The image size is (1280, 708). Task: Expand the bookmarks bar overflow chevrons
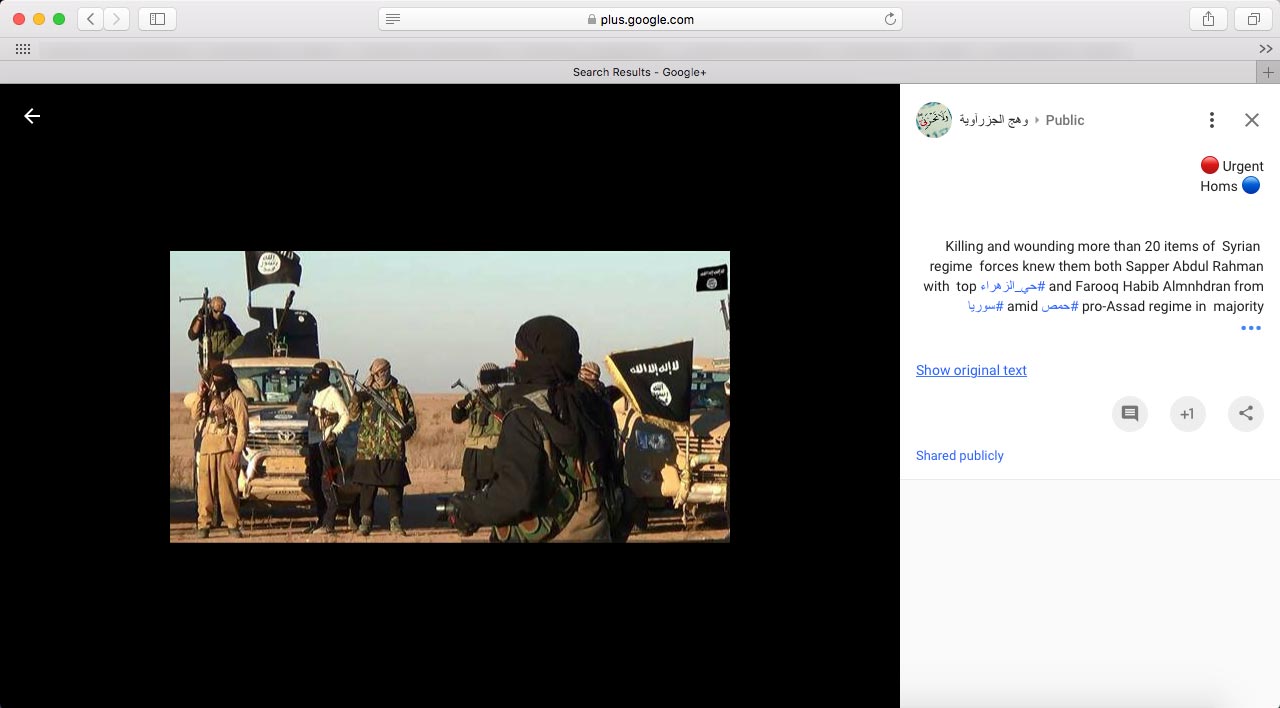(x=1266, y=49)
